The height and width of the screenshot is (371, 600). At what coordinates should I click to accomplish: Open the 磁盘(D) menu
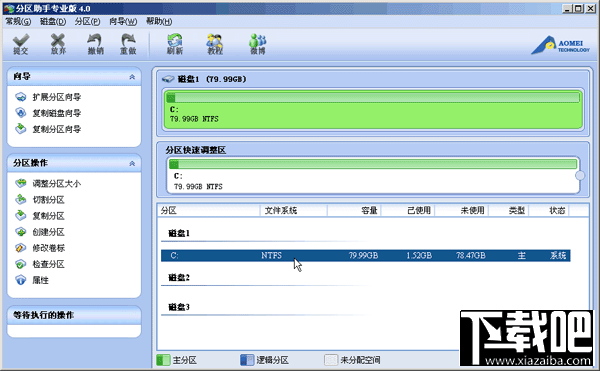click(53, 21)
